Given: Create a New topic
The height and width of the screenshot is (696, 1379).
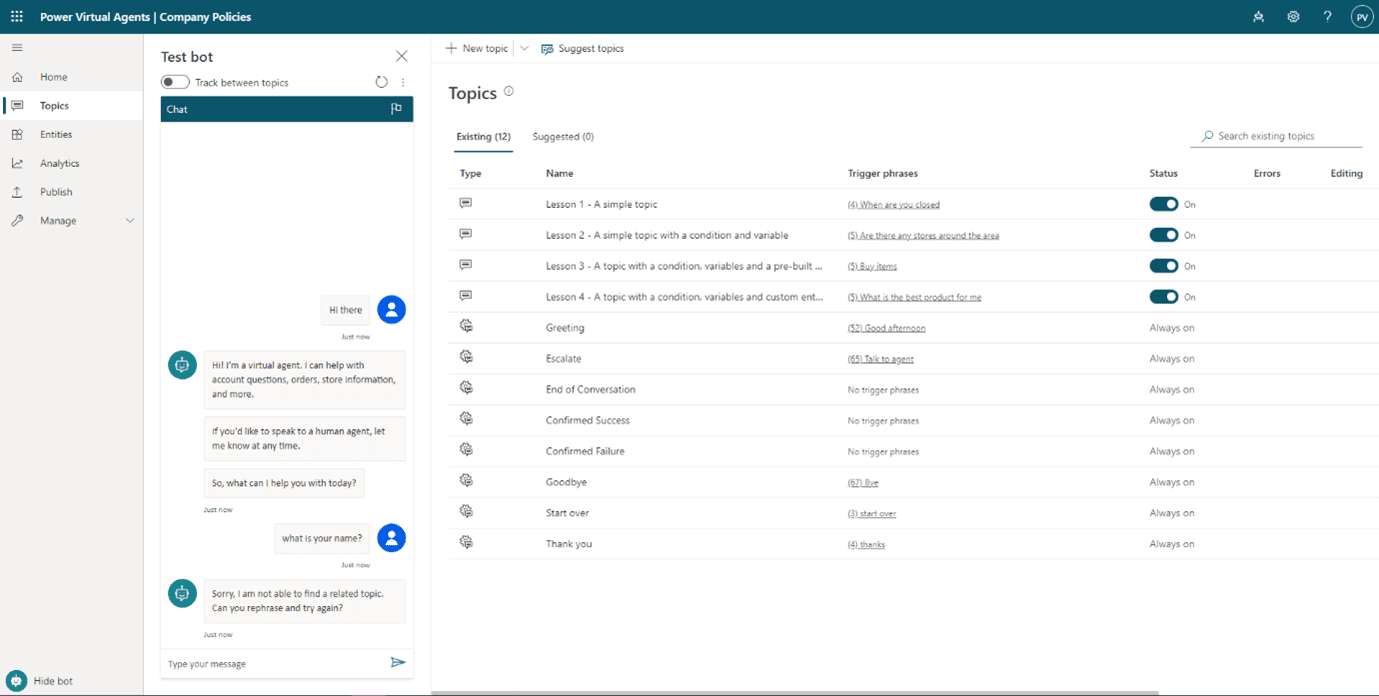Looking at the screenshot, I should click(x=477, y=48).
